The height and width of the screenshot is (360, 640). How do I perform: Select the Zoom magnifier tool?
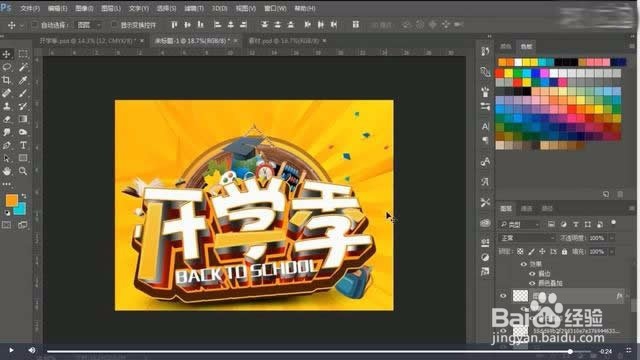(x=23, y=171)
